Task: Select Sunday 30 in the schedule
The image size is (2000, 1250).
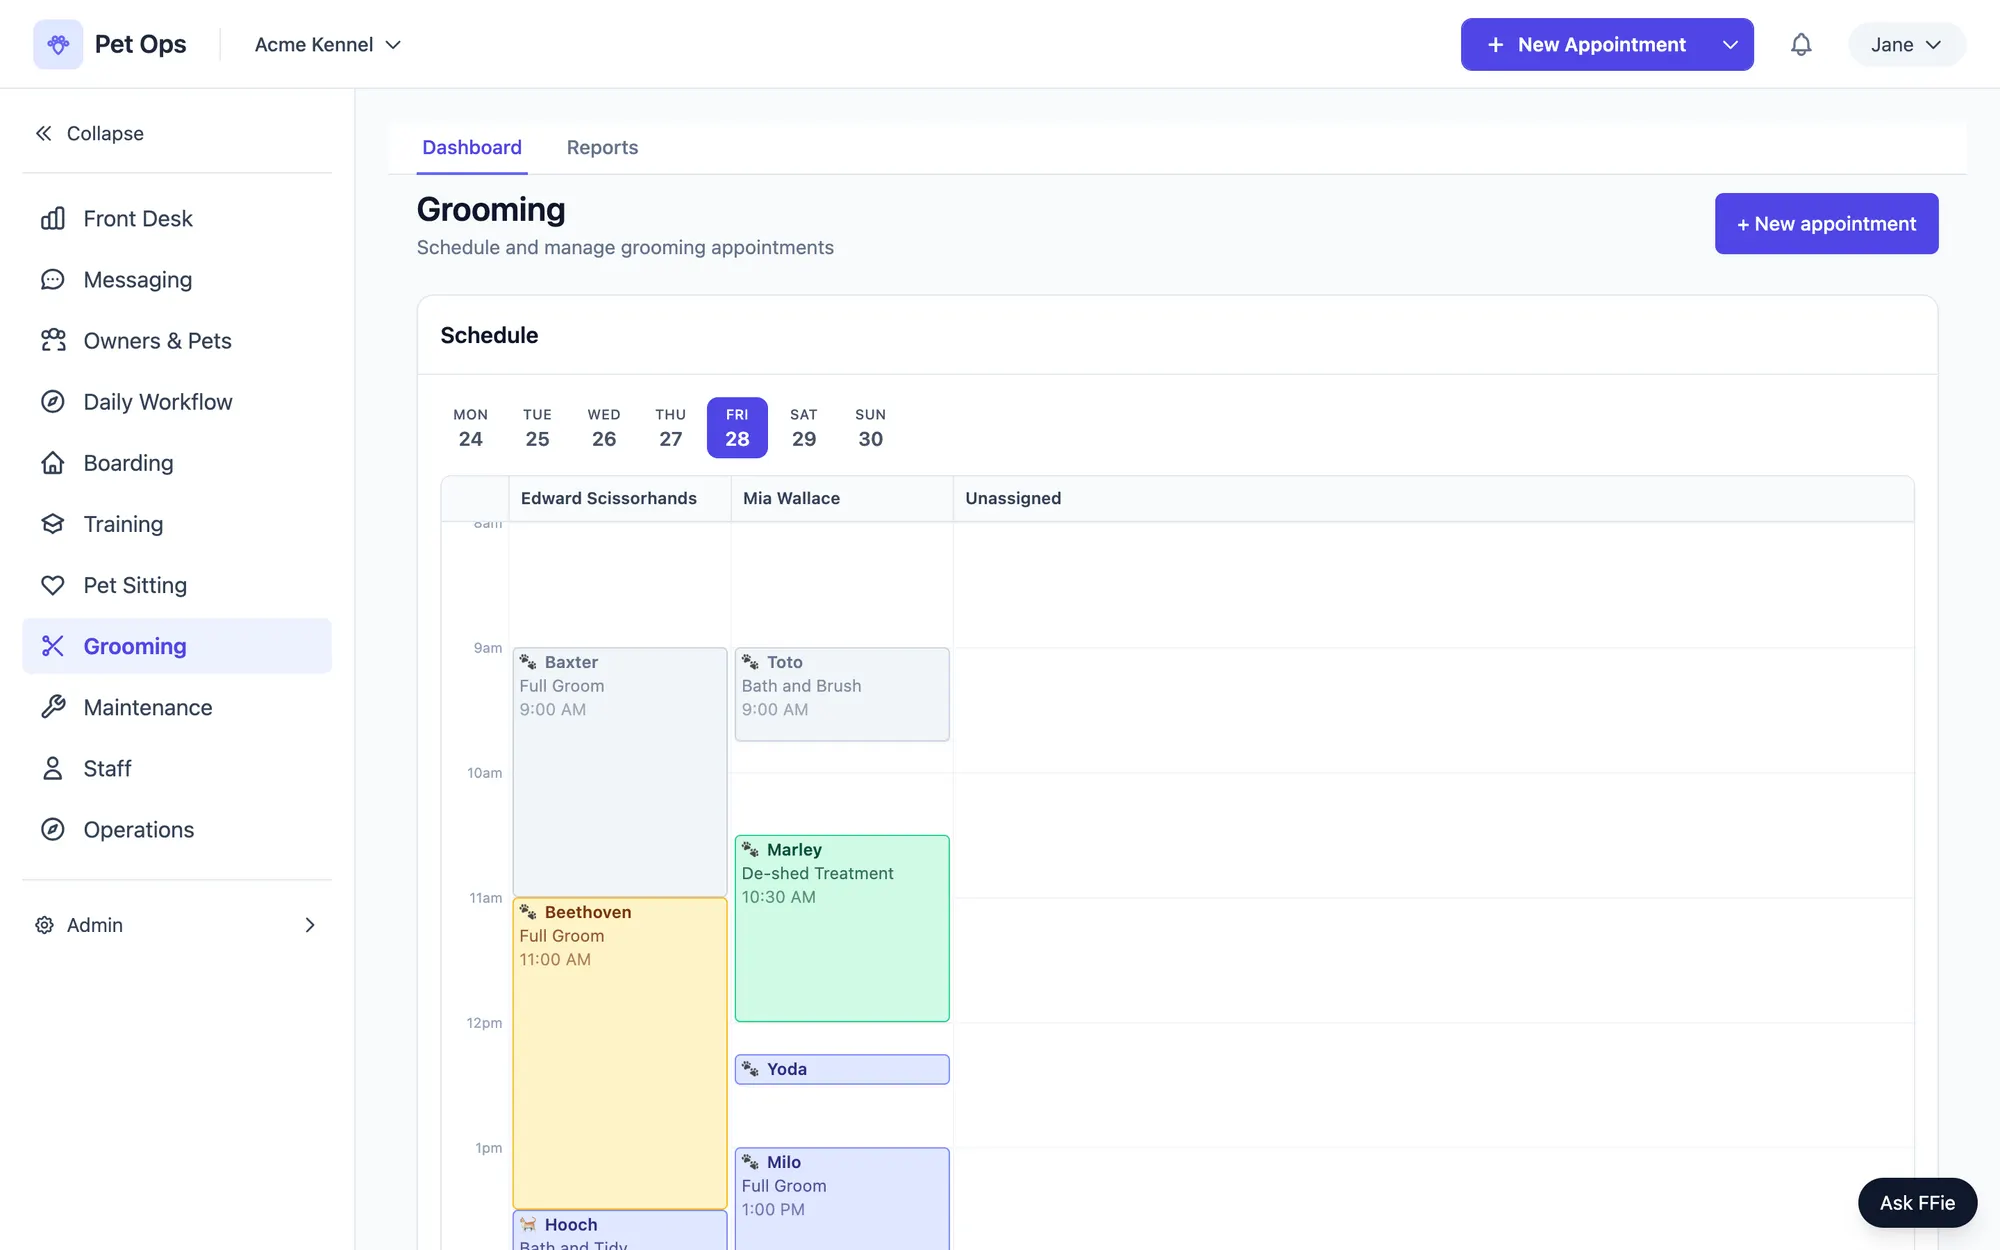Action: (871, 427)
